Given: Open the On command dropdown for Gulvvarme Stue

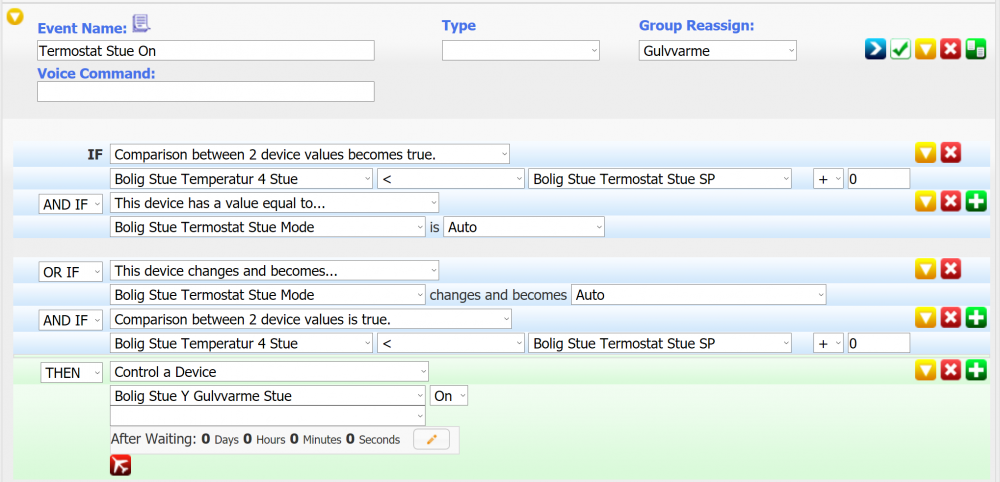Looking at the screenshot, I should pos(449,396).
